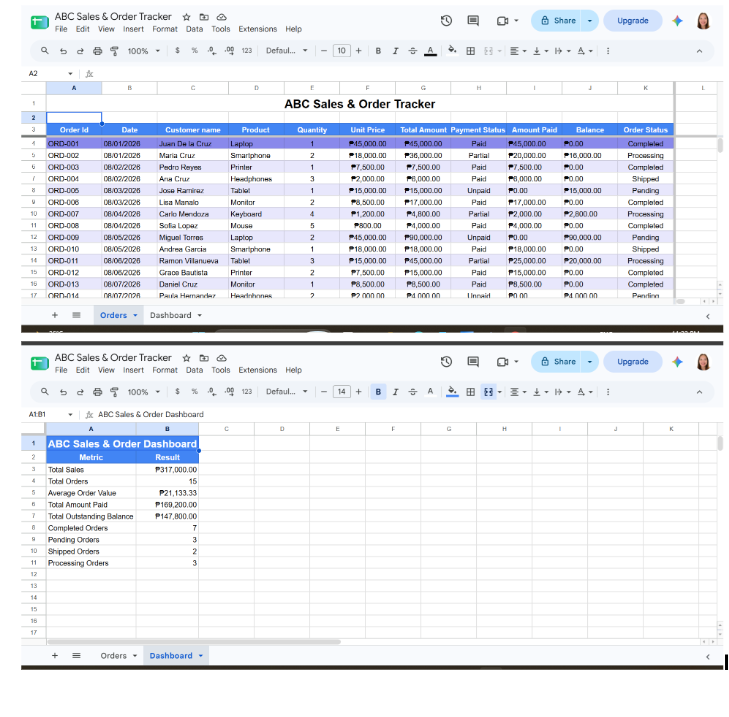Open File menu in the upper Orders window
Viewport: 729px width, 717px height.
click(61, 29)
